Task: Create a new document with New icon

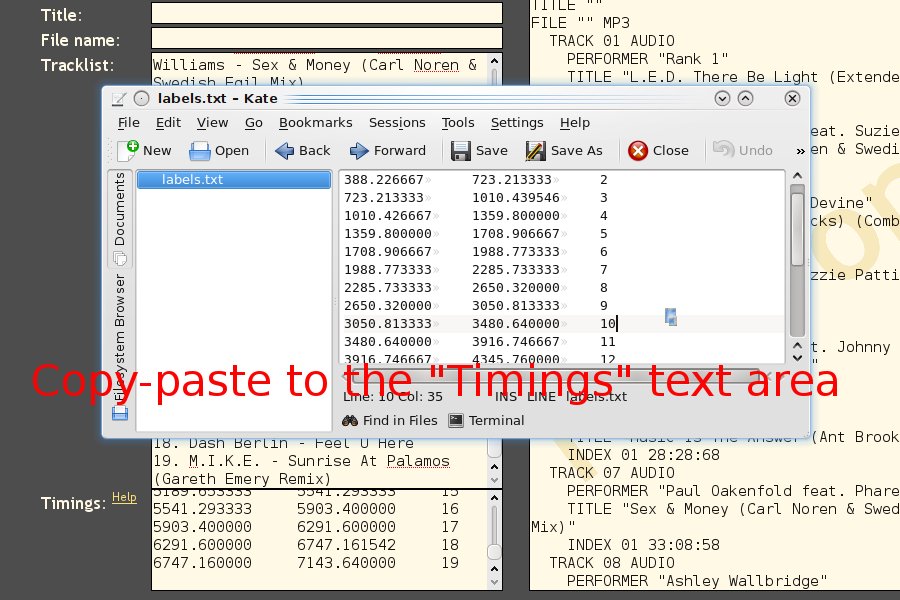Action: tap(144, 150)
